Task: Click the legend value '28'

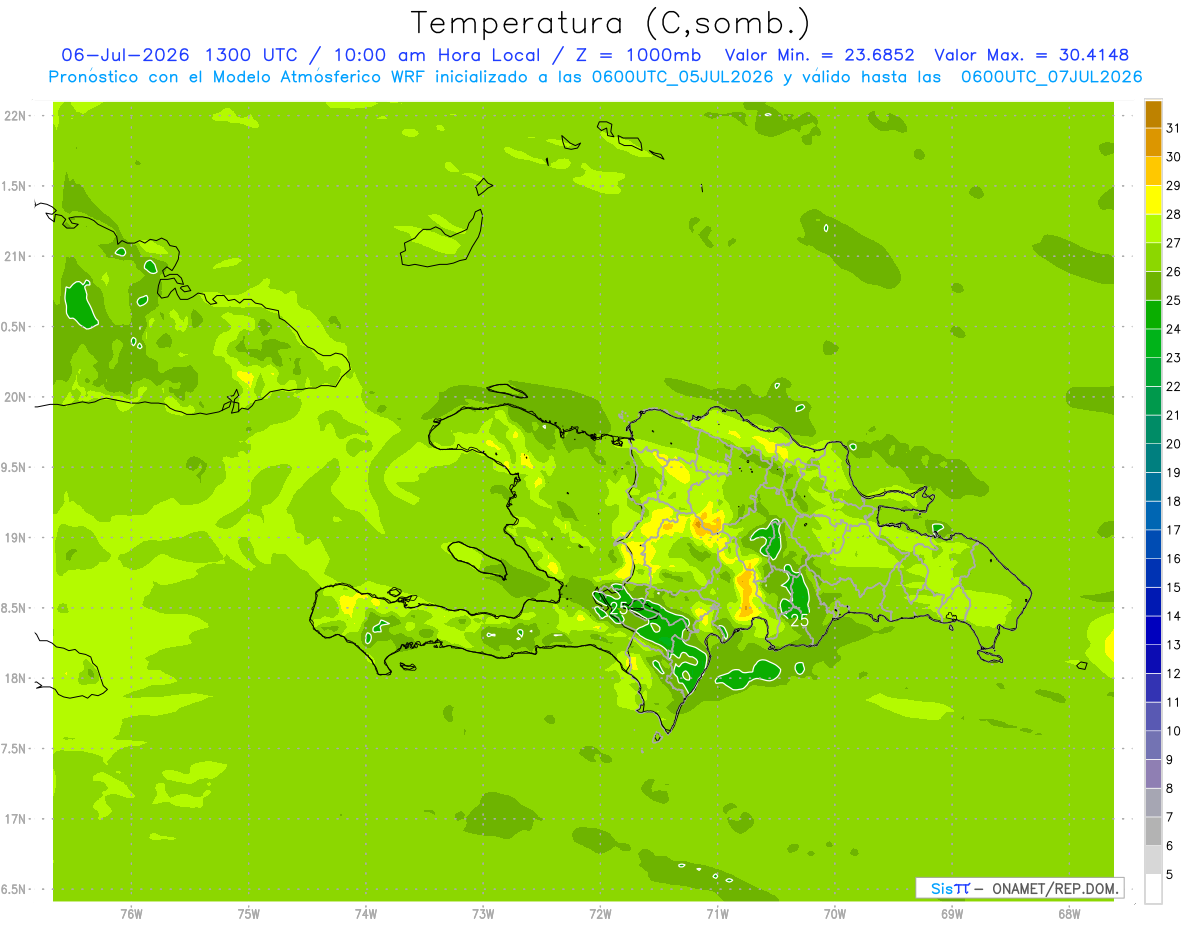Action: click(1174, 214)
